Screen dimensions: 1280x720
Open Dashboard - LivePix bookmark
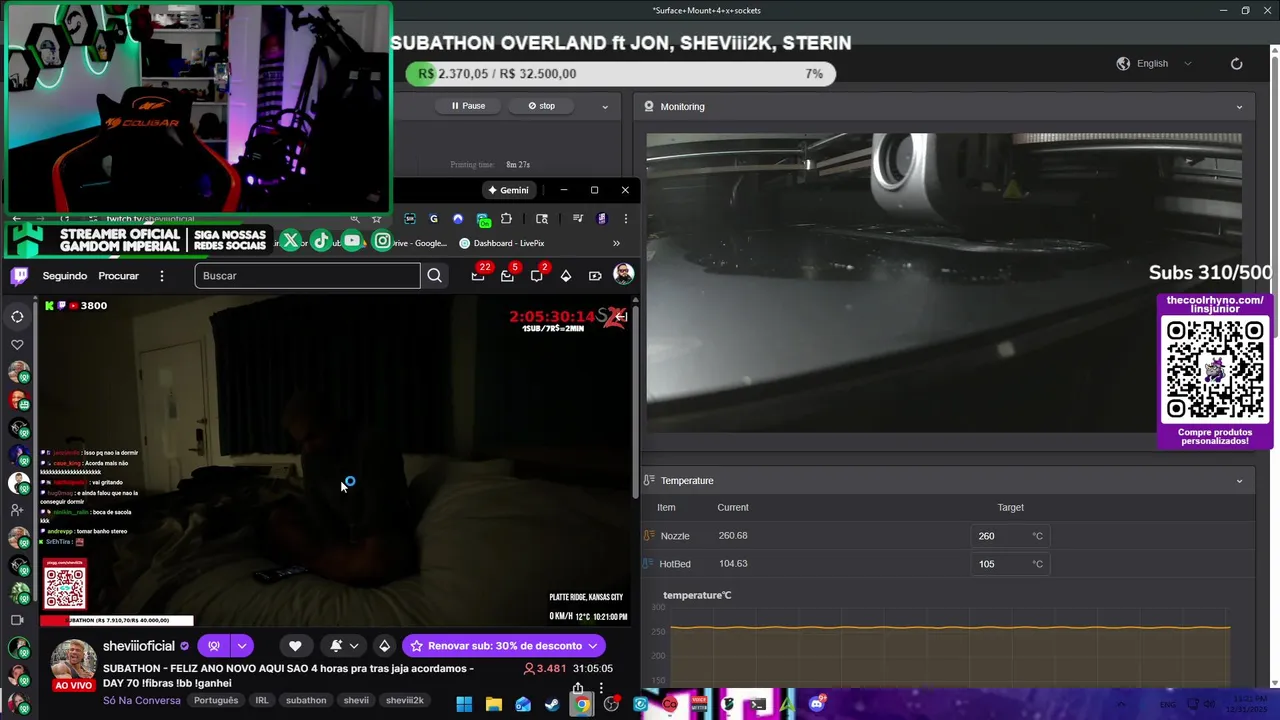click(x=502, y=243)
